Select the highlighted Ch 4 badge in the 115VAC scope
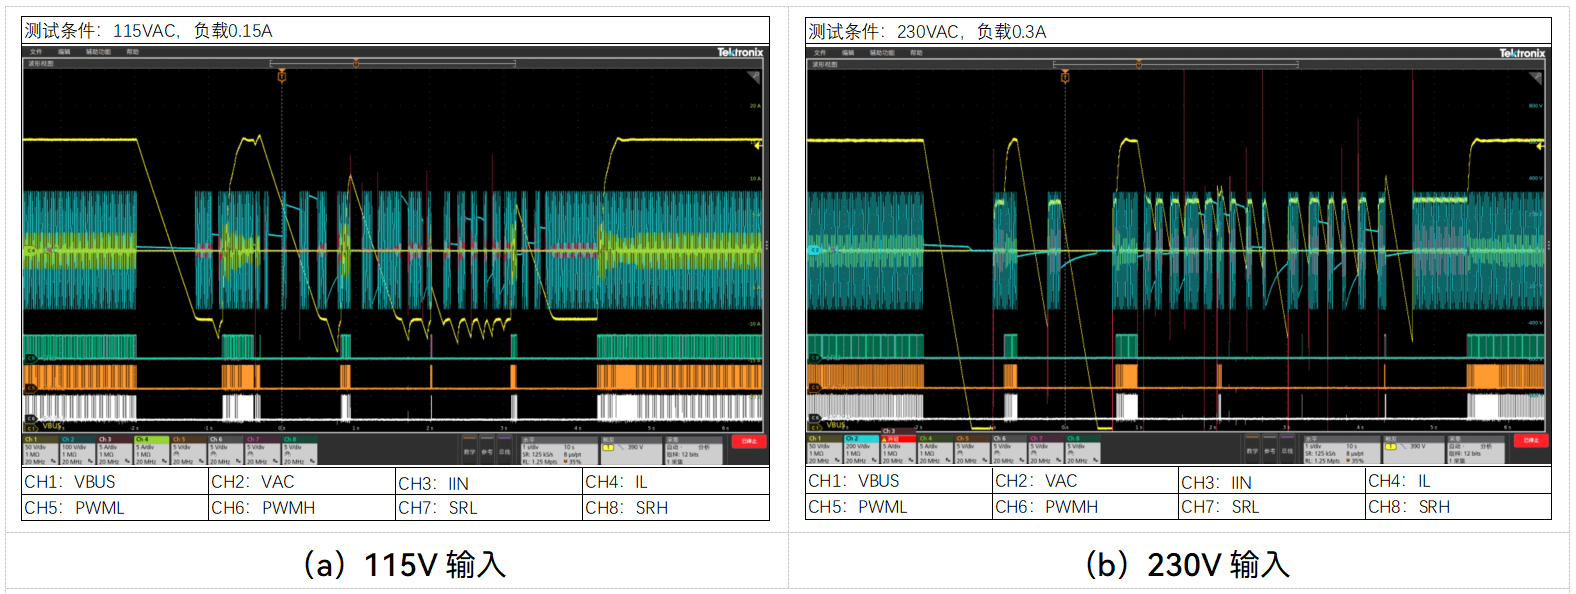Image resolution: width=1576 pixels, height=594 pixels. 150,450
